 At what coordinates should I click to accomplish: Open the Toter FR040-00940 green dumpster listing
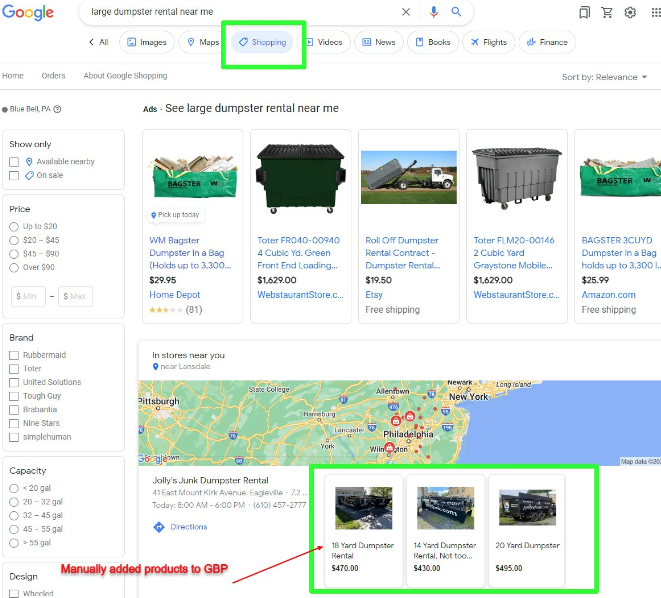click(x=298, y=253)
